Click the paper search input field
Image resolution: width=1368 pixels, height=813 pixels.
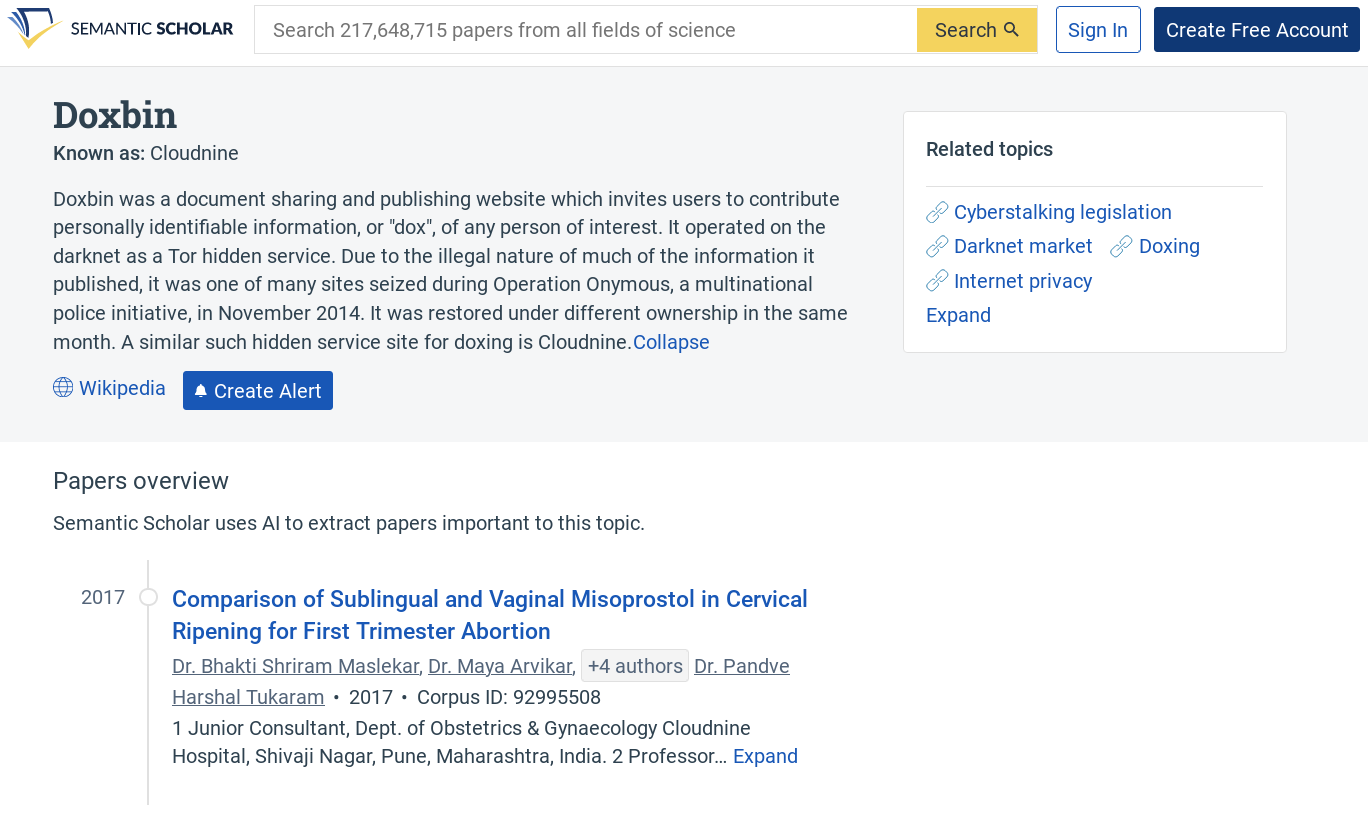586,30
